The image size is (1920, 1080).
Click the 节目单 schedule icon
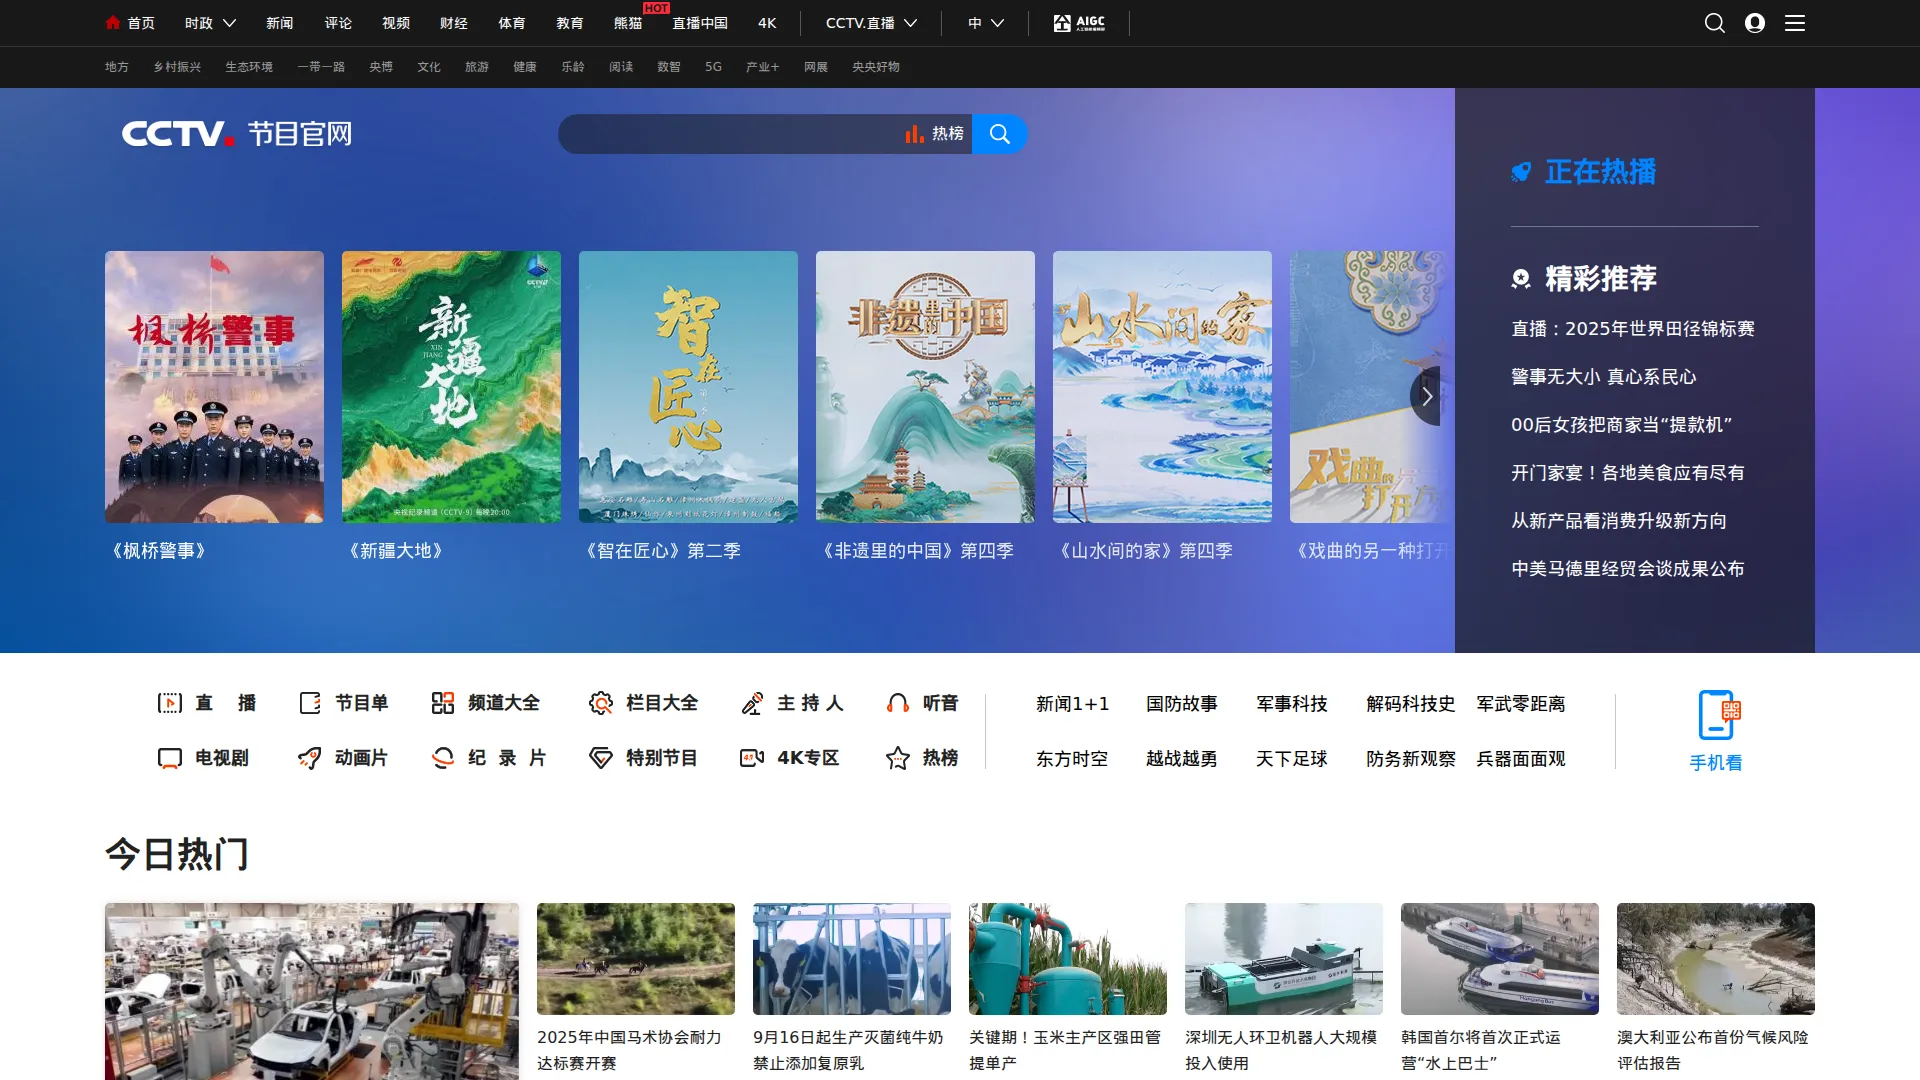(x=310, y=703)
